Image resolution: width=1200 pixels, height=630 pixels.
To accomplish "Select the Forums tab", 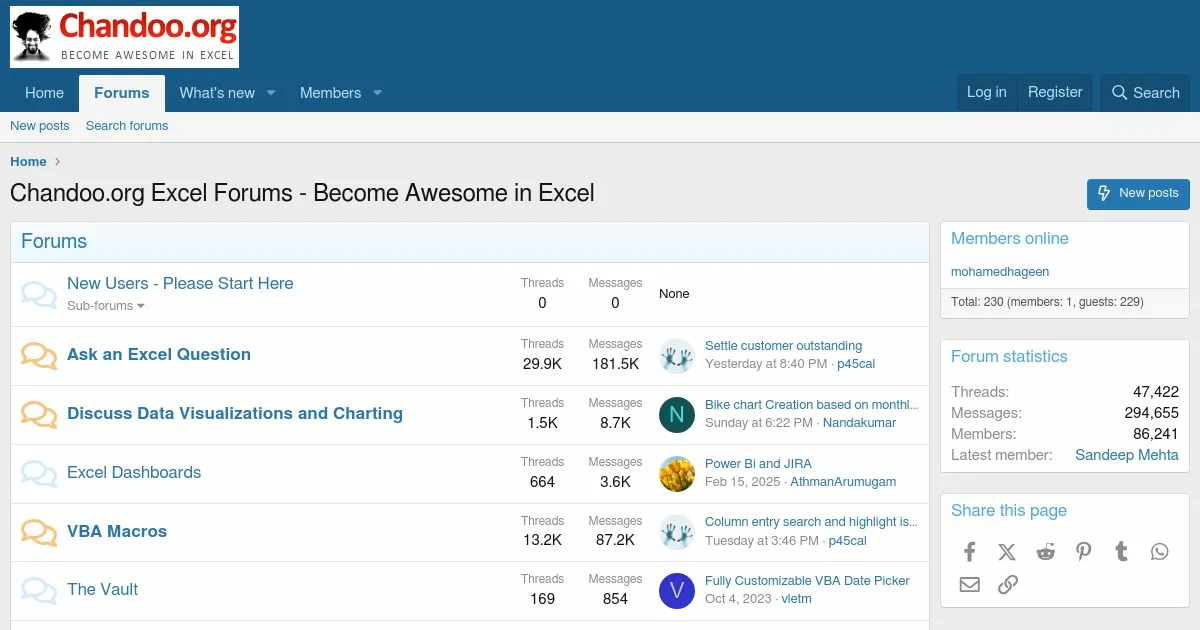I will click(x=122, y=93).
